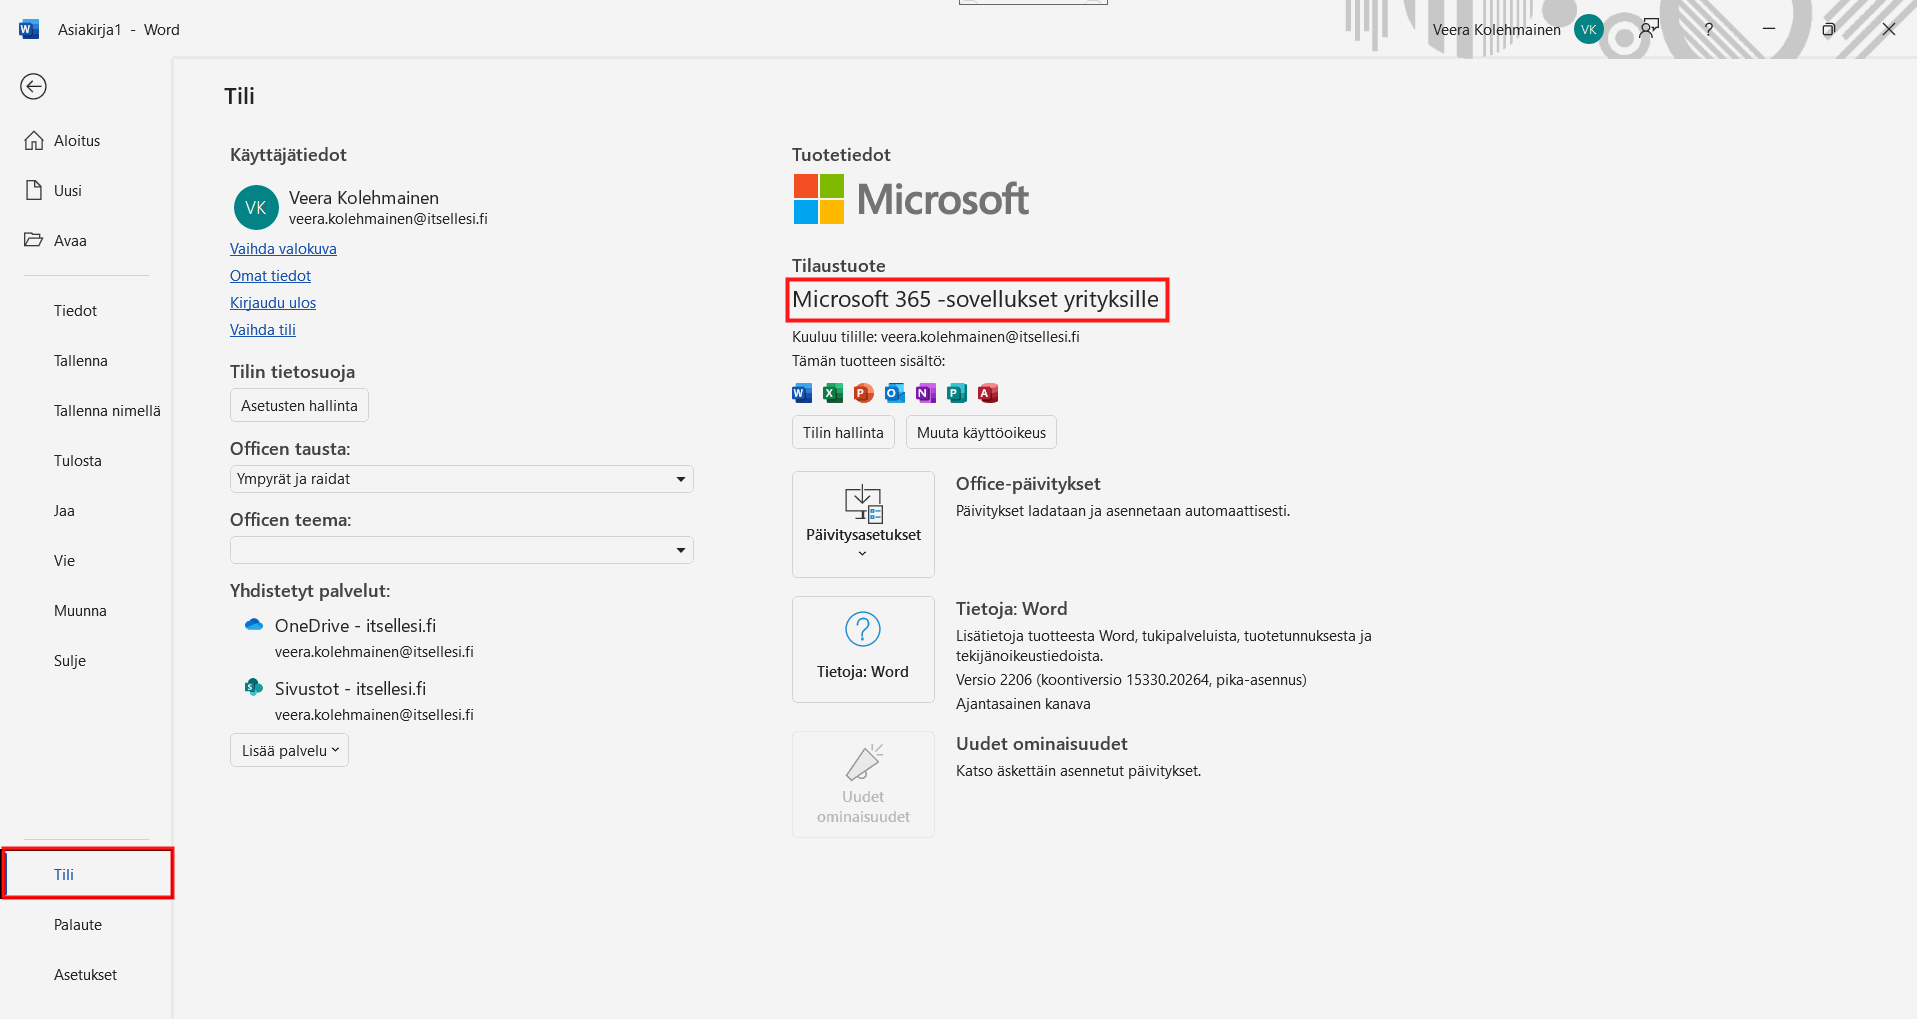Click the Word app icon in the title bar
The image size is (1917, 1019).
[29, 29]
